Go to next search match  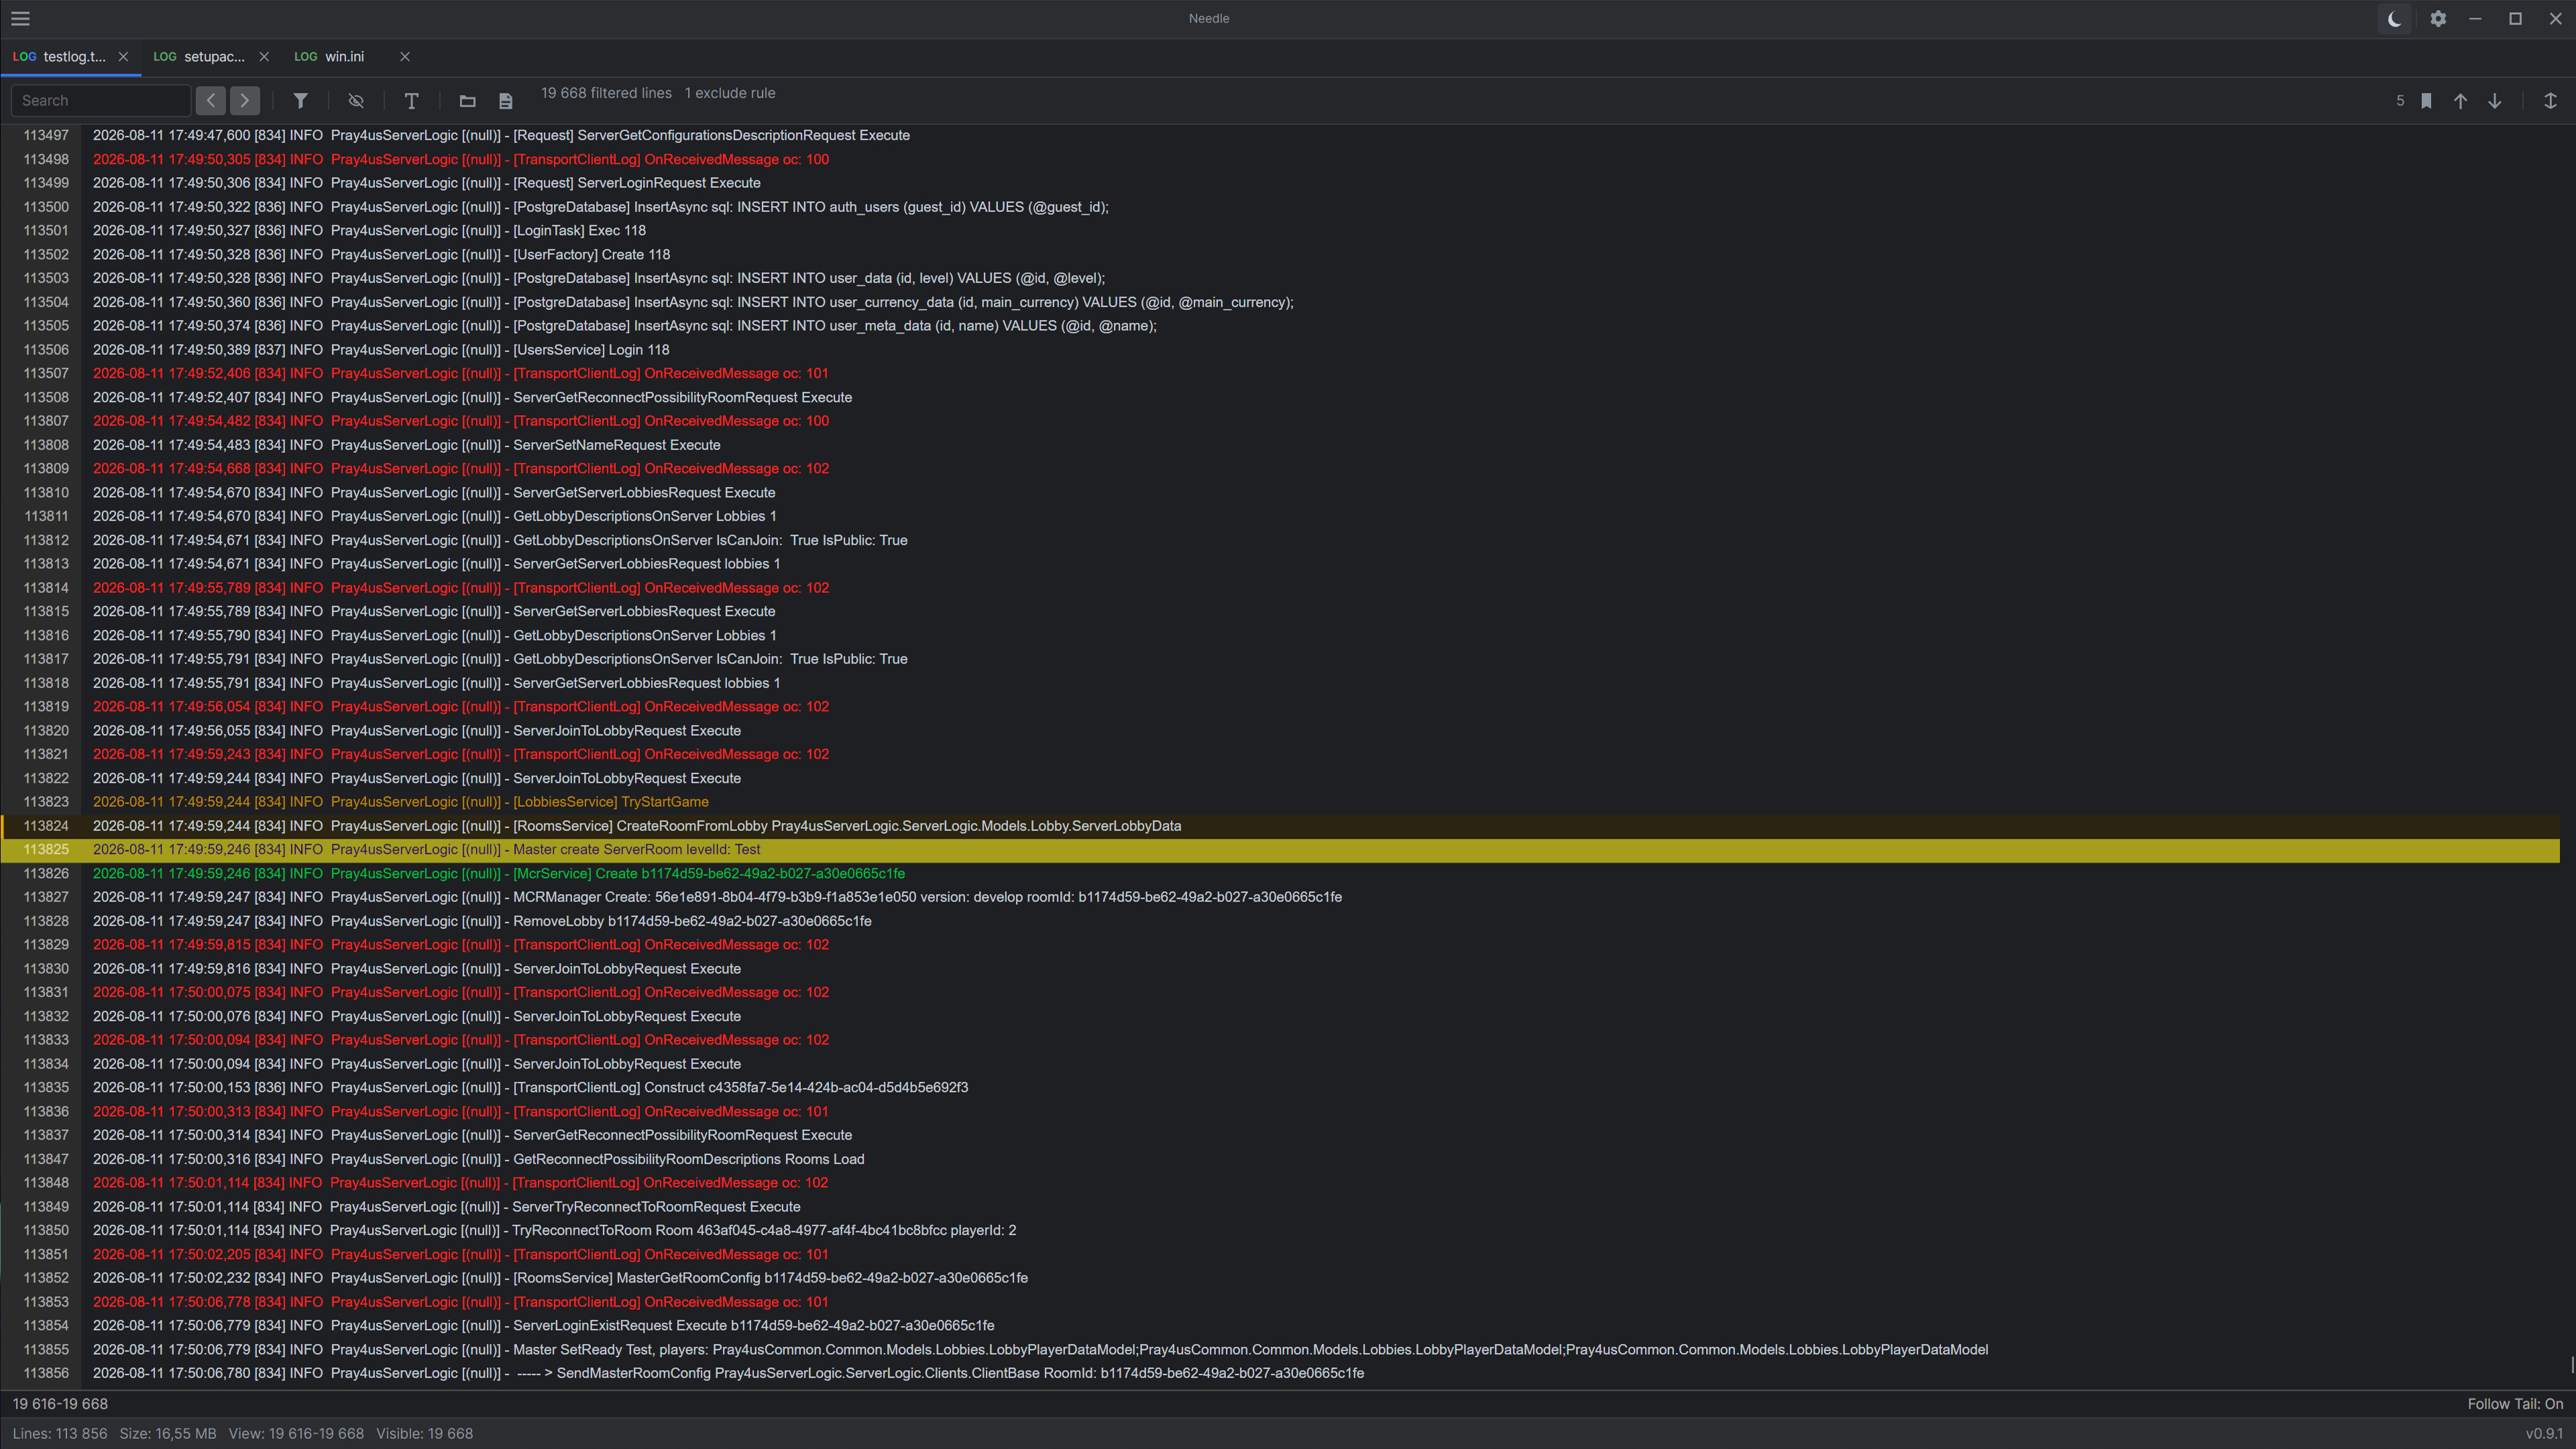(245, 101)
